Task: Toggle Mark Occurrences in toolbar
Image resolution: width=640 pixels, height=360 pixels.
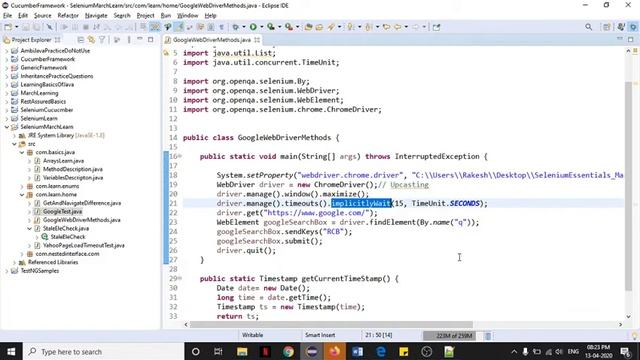Action: click(179, 27)
